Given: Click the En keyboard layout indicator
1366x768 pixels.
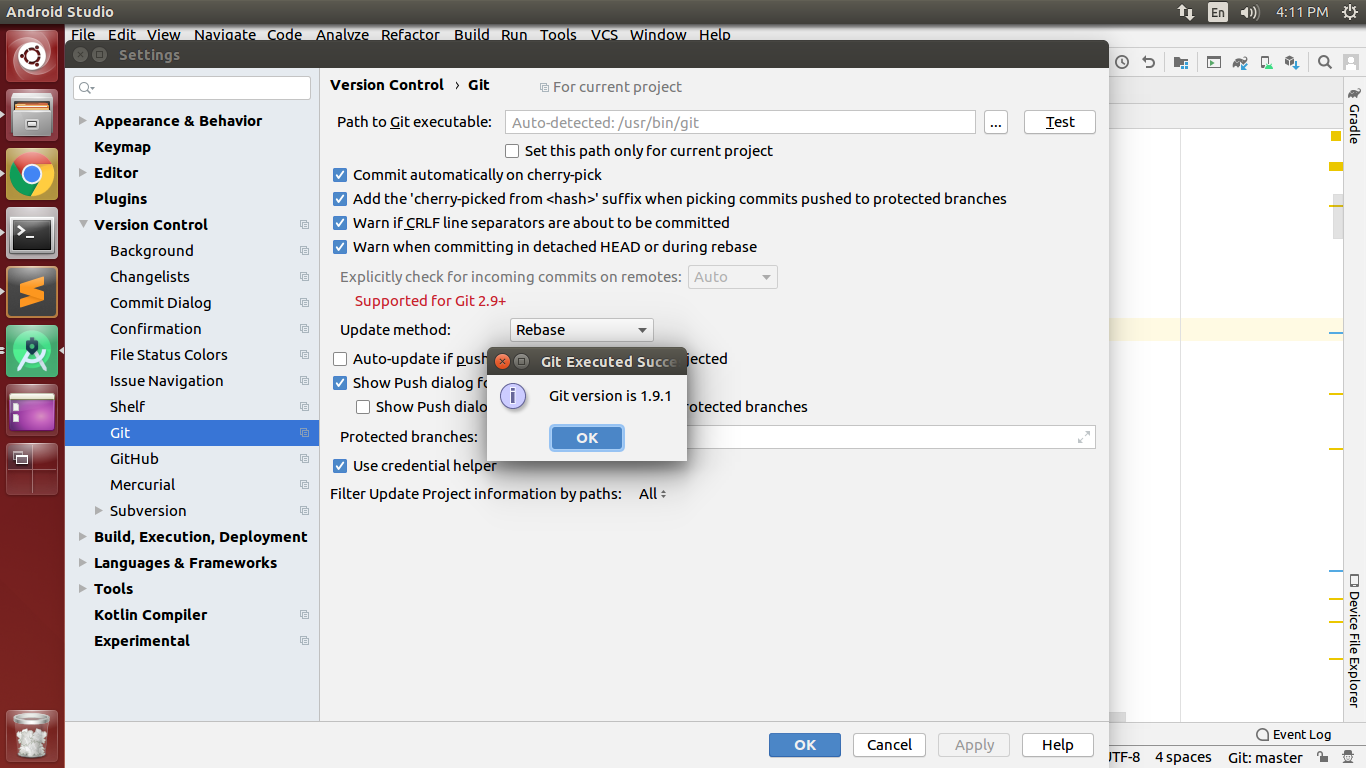Looking at the screenshot, I should pos(1218,12).
